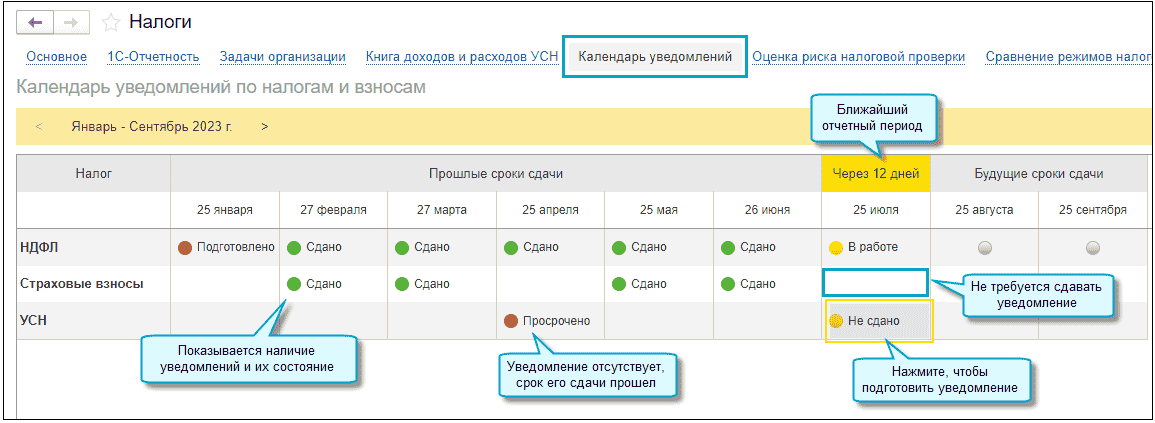Click the 25 июля date header
The image size is (1155, 423).
coord(876,211)
